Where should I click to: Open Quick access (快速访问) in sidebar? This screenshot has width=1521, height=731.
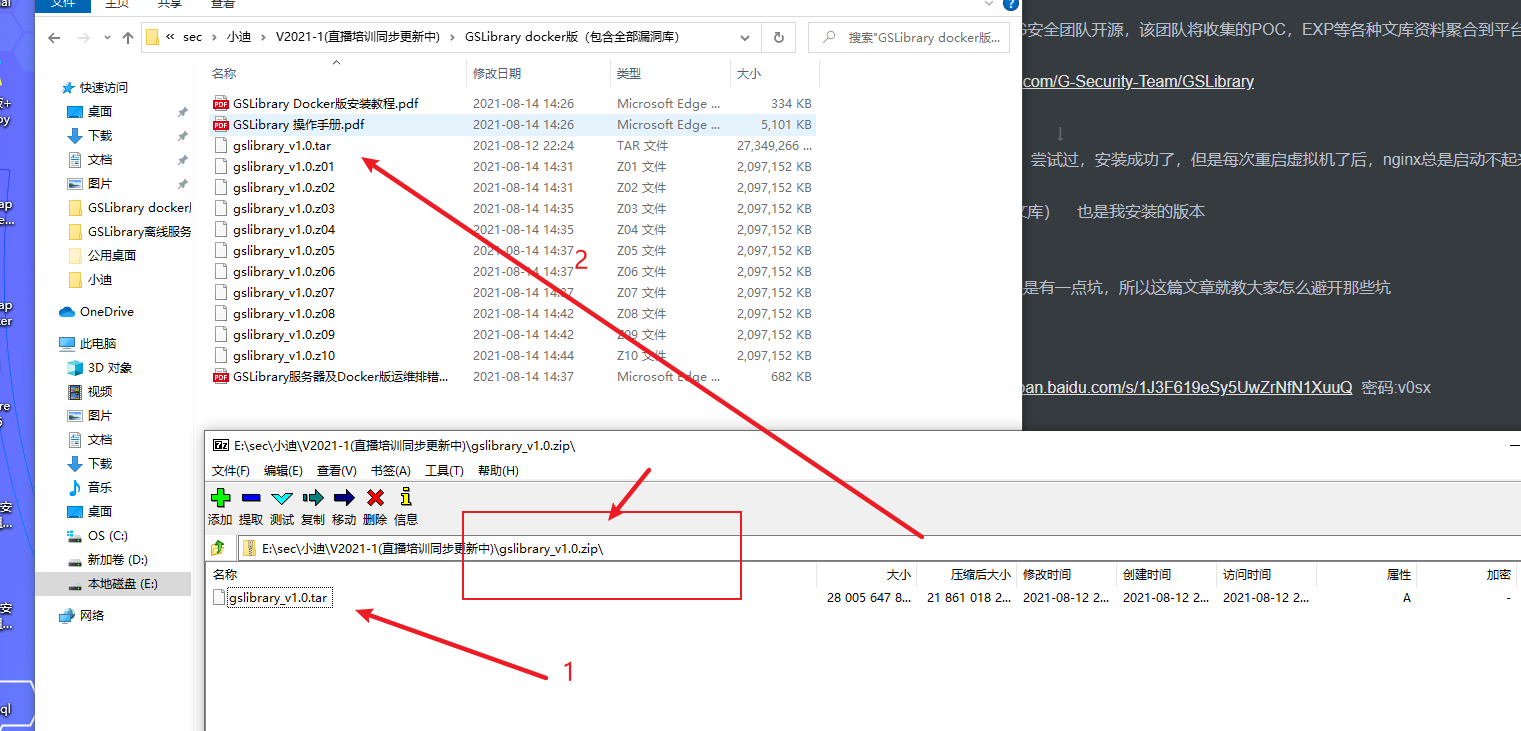click(x=104, y=88)
